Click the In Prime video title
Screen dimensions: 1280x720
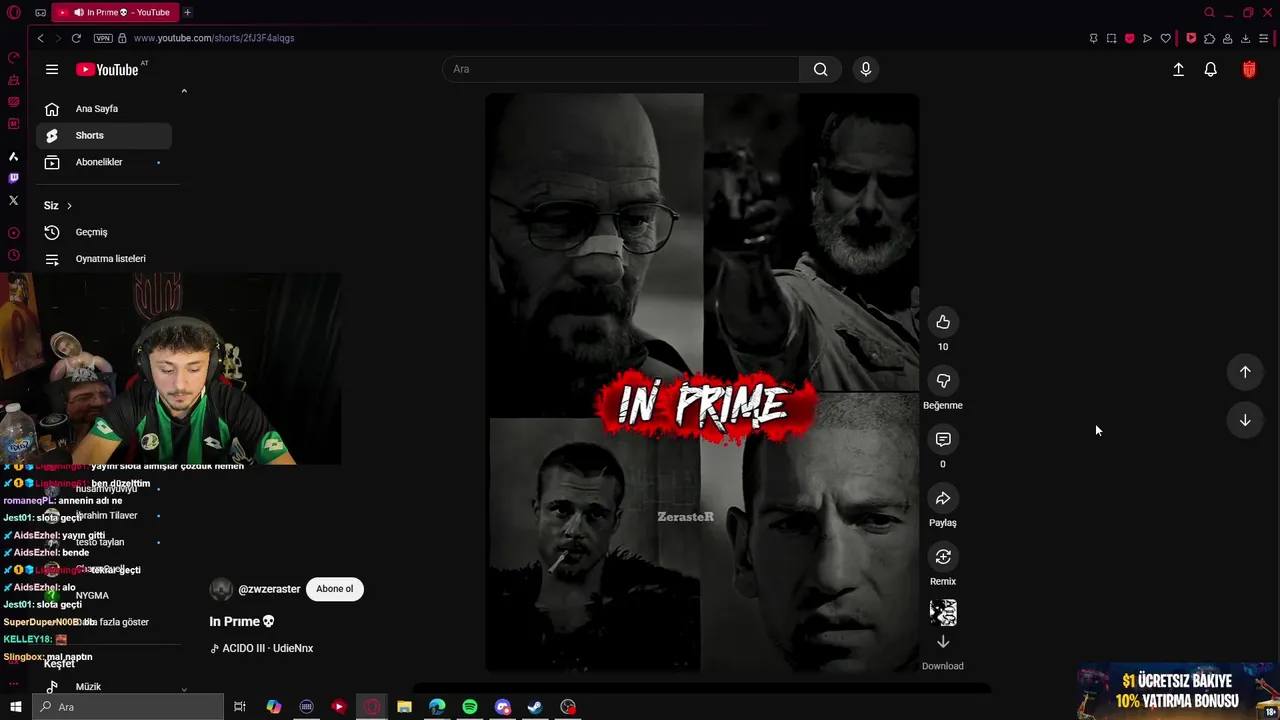pyautogui.click(x=241, y=621)
